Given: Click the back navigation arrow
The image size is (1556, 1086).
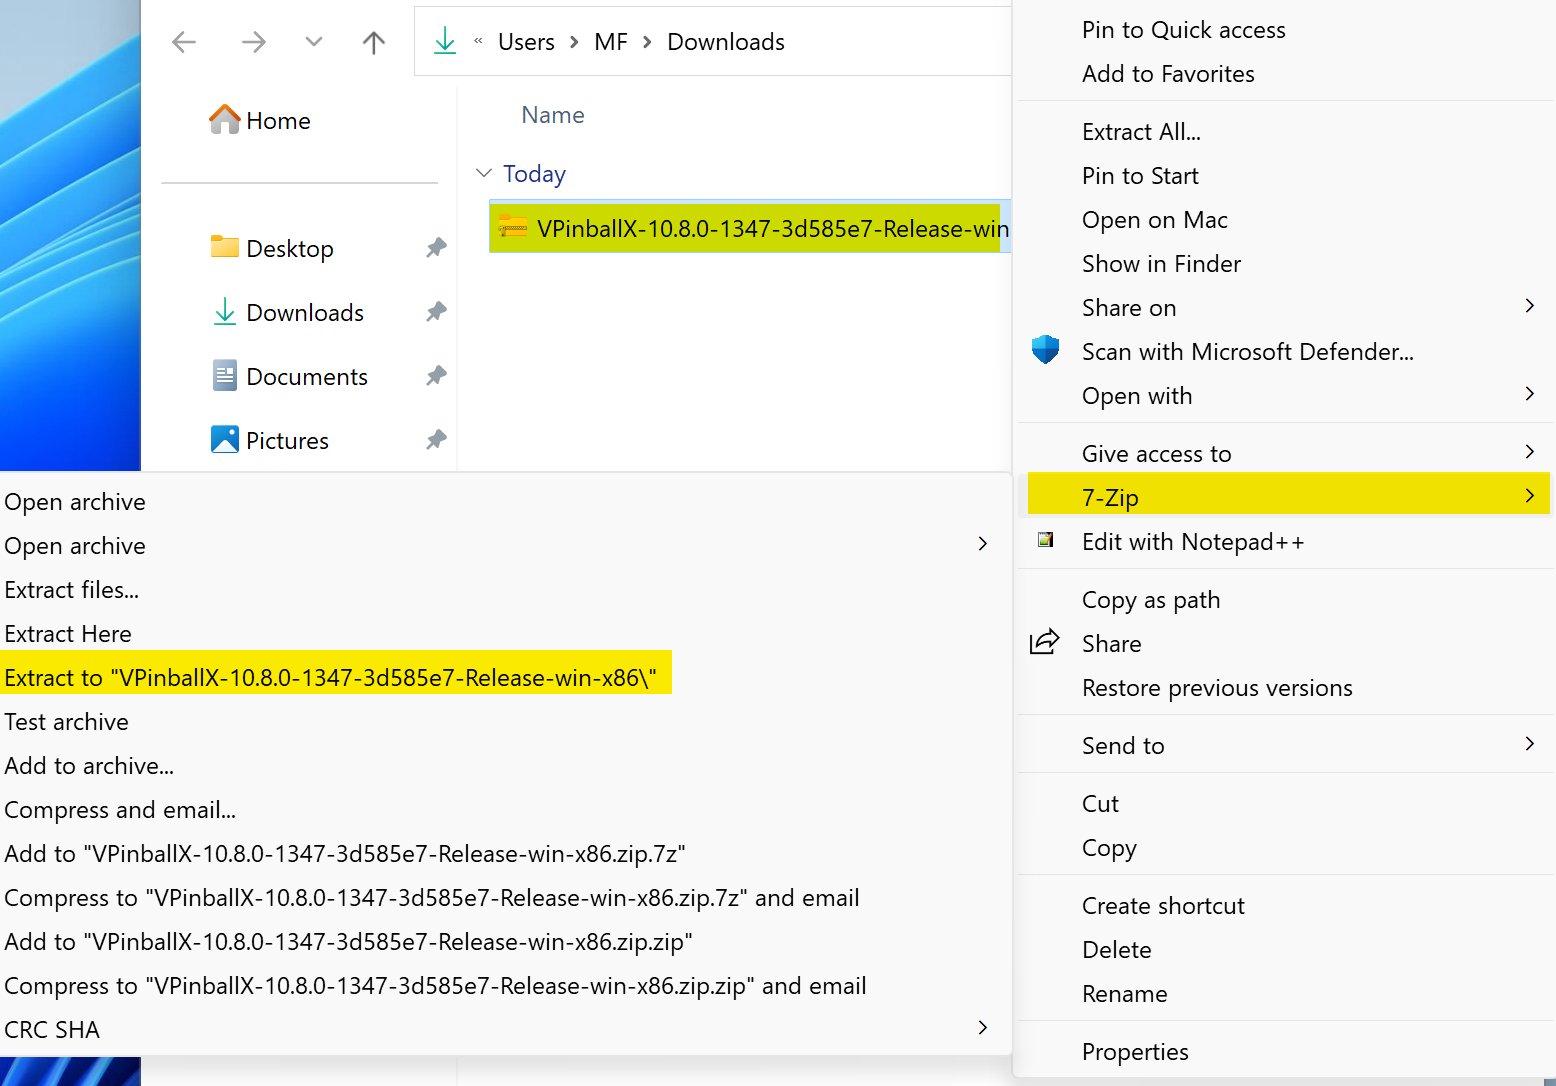Looking at the screenshot, I should click(183, 41).
